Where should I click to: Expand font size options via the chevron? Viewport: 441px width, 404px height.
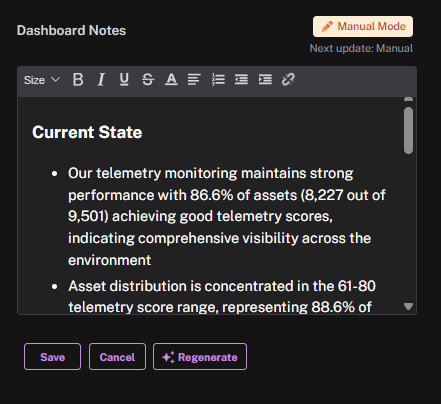[x=55, y=80]
